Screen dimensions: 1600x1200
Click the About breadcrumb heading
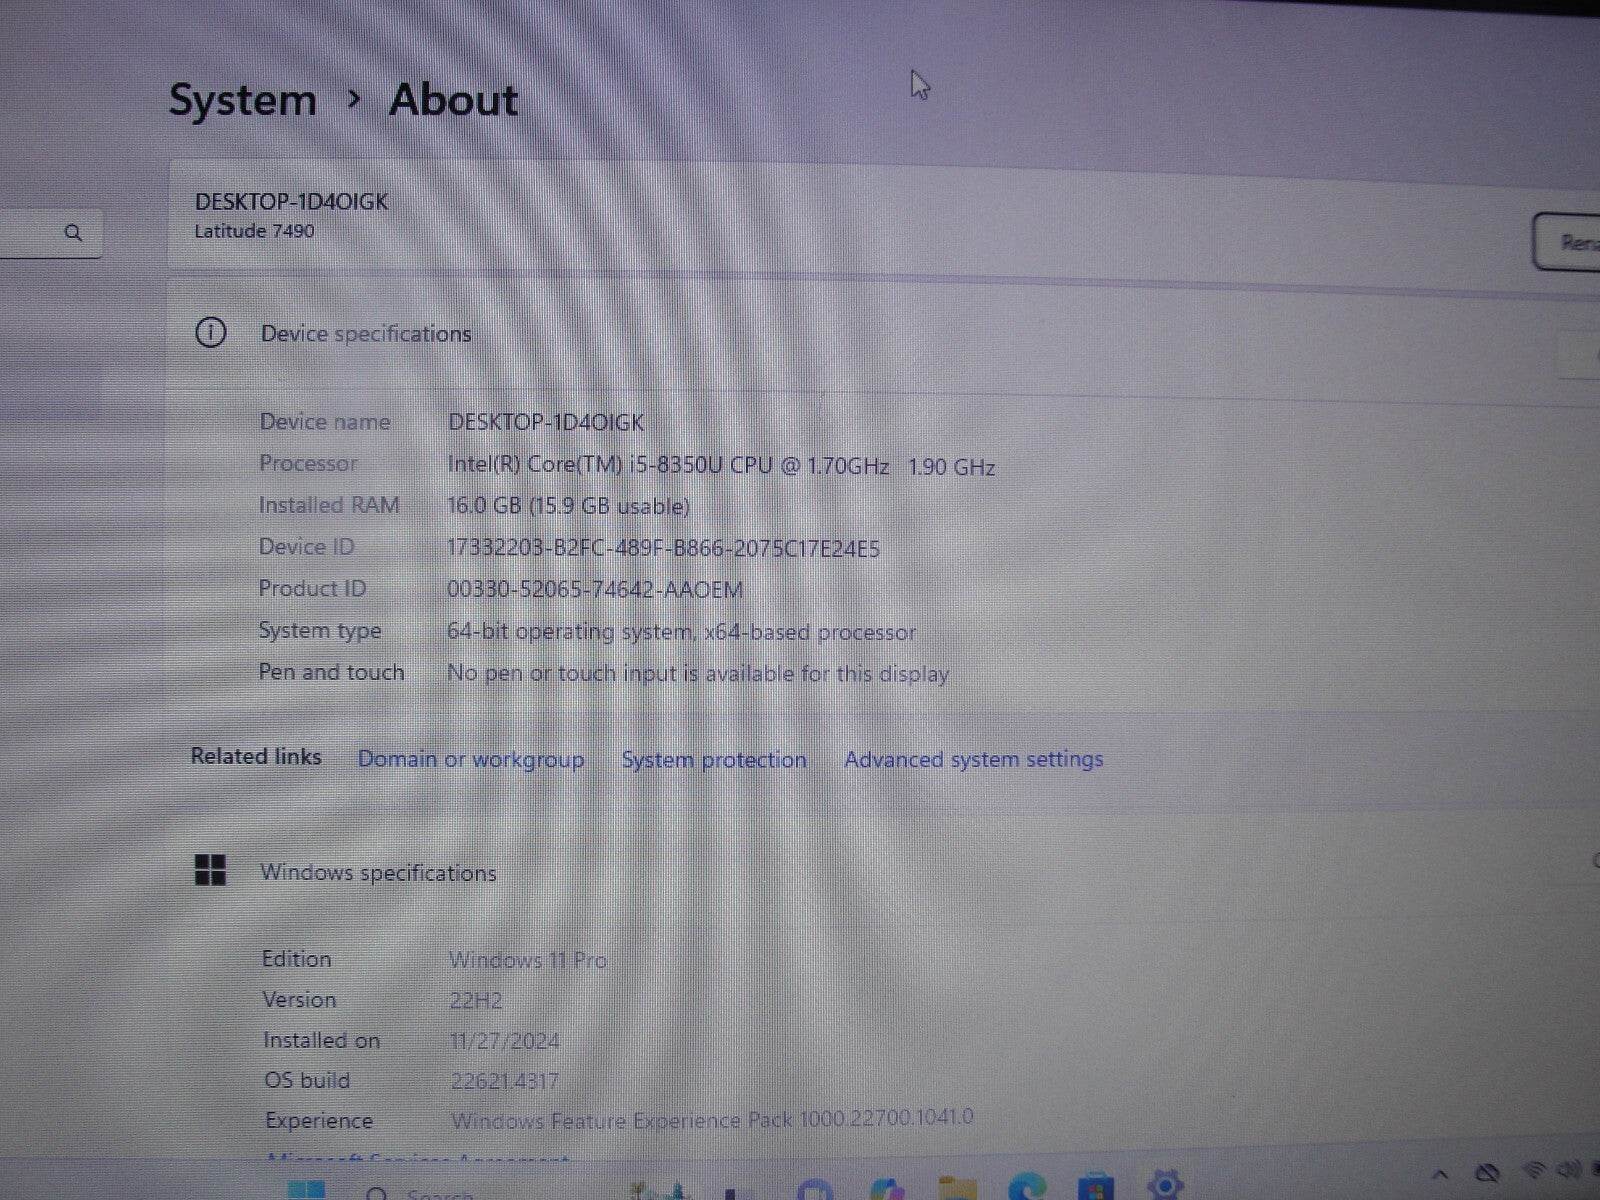coord(452,100)
